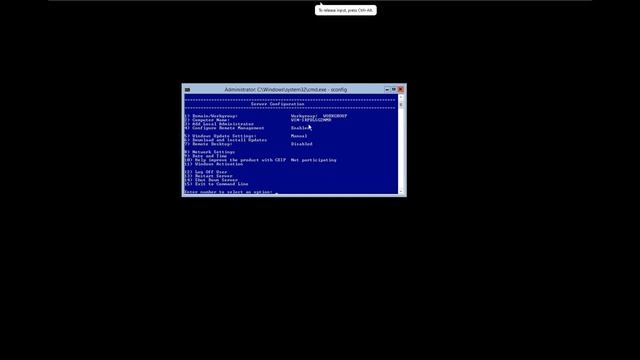Click the 'Manual' Windows Update value

(299, 136)
